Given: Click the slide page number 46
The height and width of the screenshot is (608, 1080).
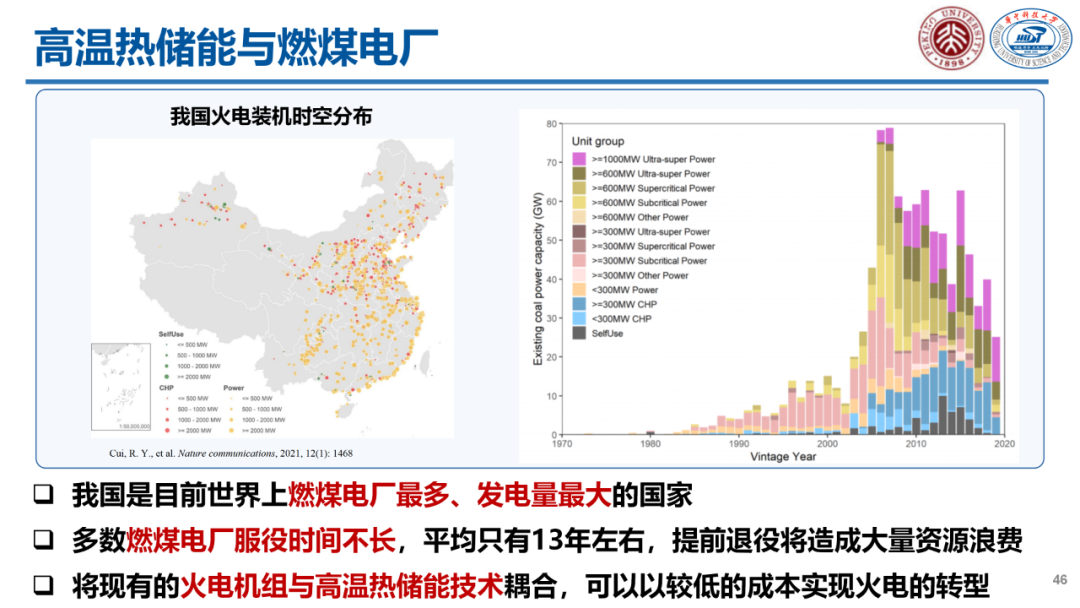Looking at the screenshot, I should (1061, 580).
